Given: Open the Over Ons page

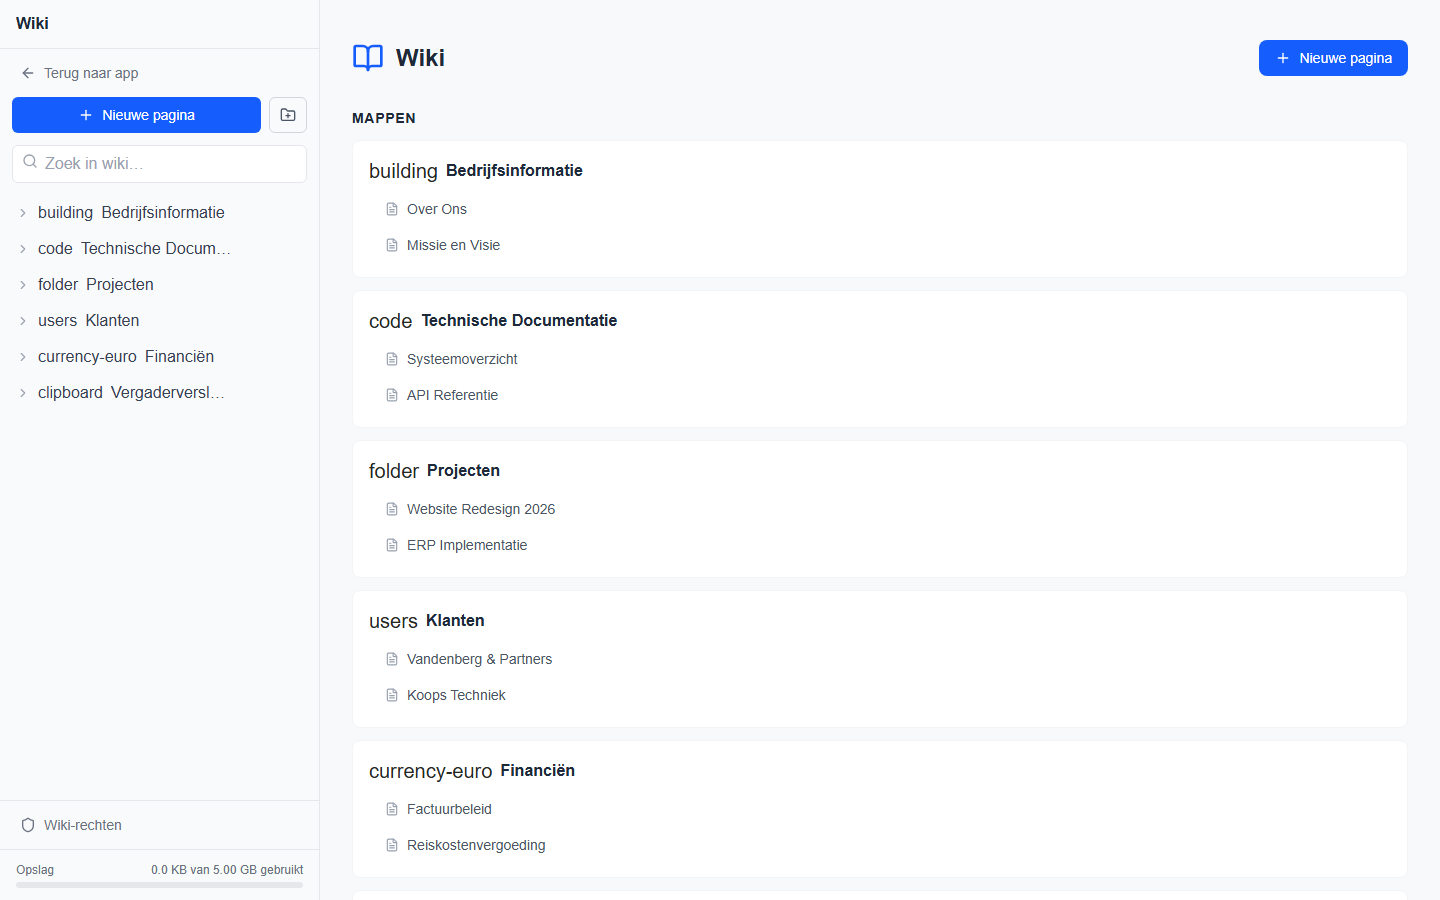Looking at the screenshot, I should tap(437, 209).
